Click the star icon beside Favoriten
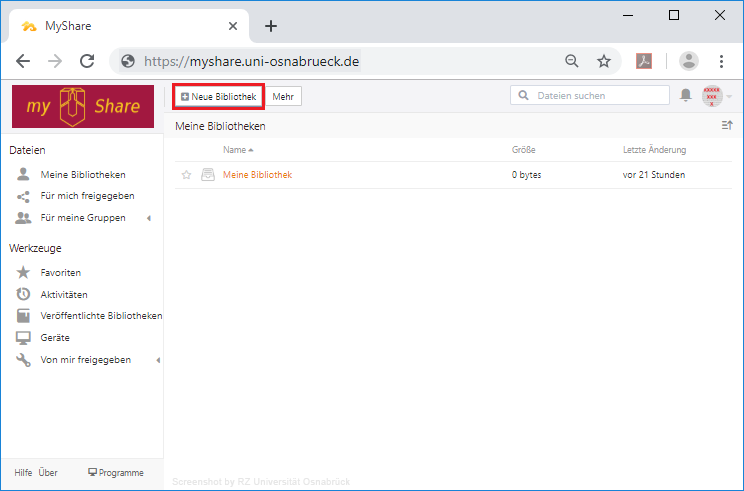This screenshot has height=491, width=744. click(23, 272)
